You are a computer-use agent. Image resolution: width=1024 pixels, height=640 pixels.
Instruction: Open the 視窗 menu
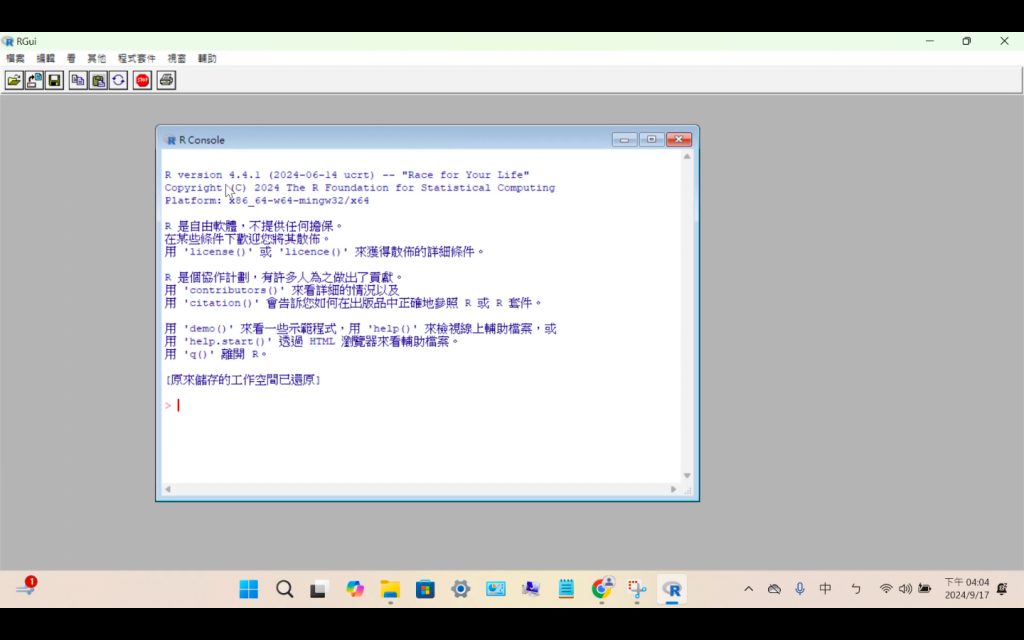[x=176, y=59]
